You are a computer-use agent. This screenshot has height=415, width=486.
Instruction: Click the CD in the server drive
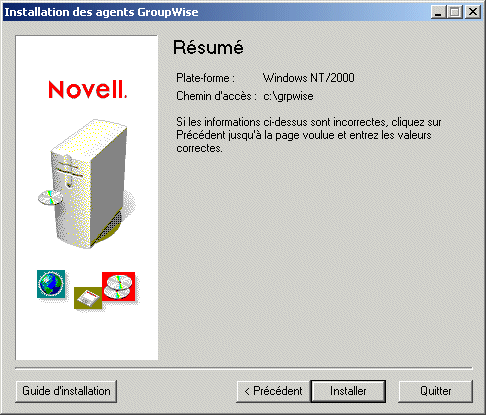pyautogui.click(x=50, y=197)
